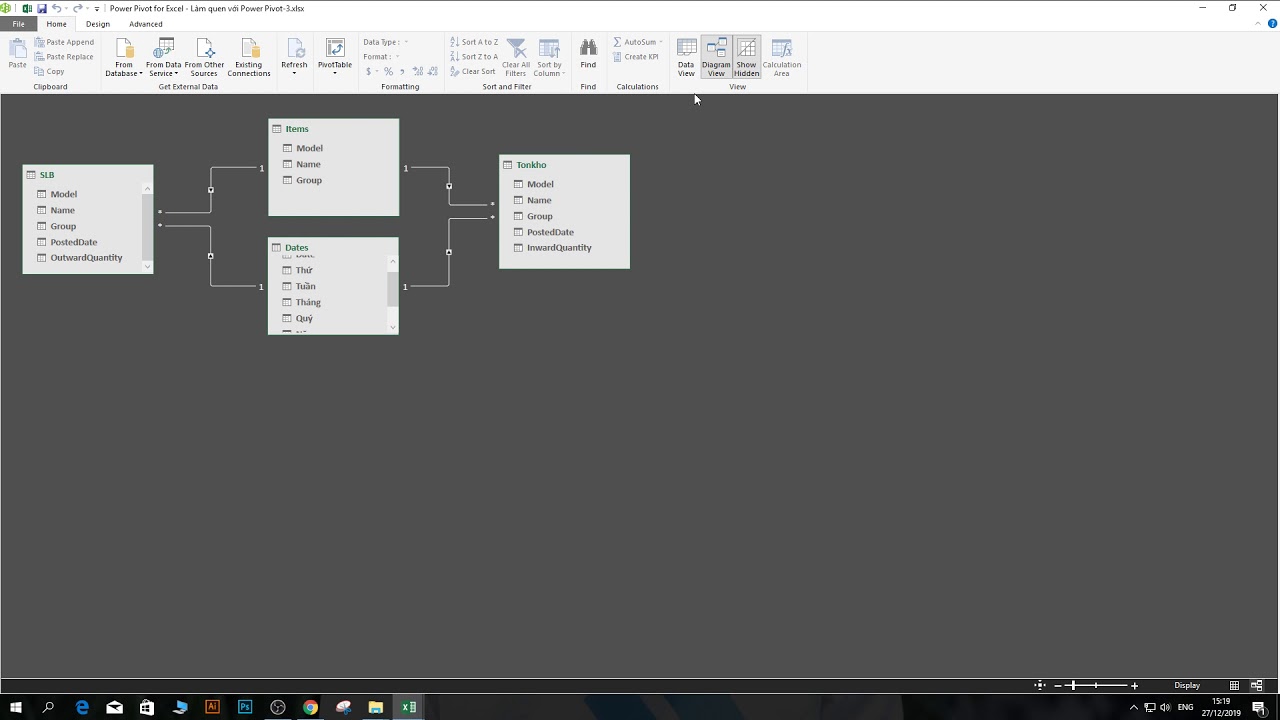Click the Fit to Screen icon
Screen dimensions: 1280x720
[x=1040, y=685]
